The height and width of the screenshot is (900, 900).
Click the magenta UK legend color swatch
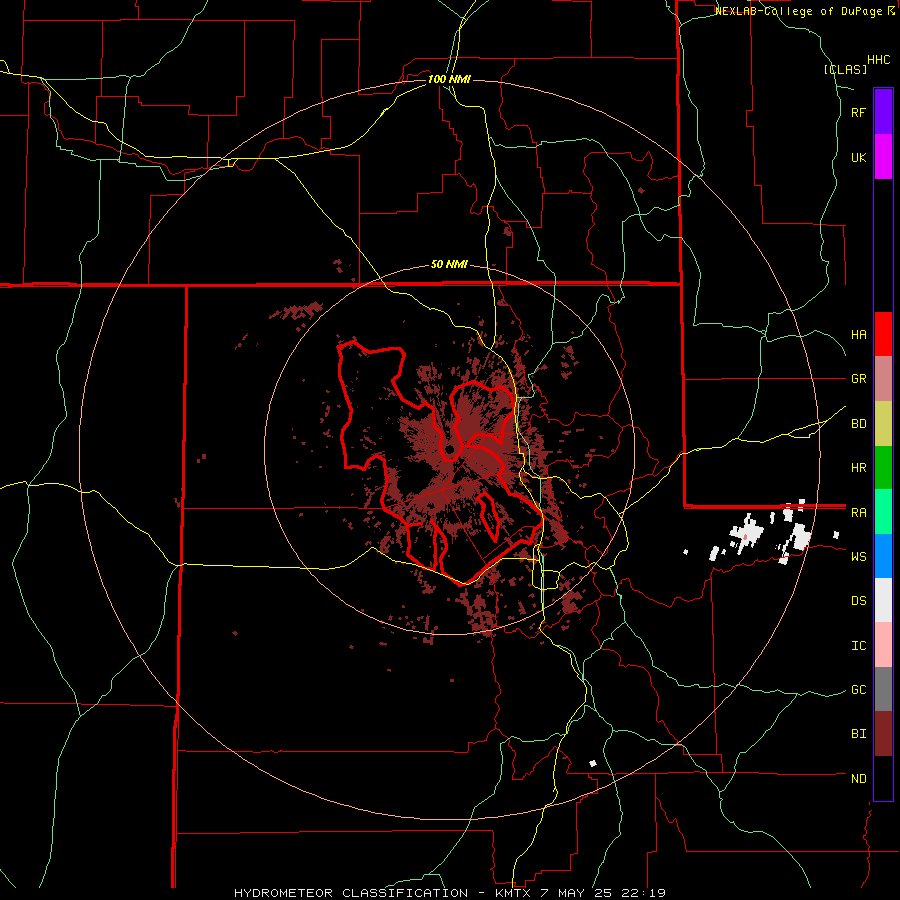tap(883, 157)
